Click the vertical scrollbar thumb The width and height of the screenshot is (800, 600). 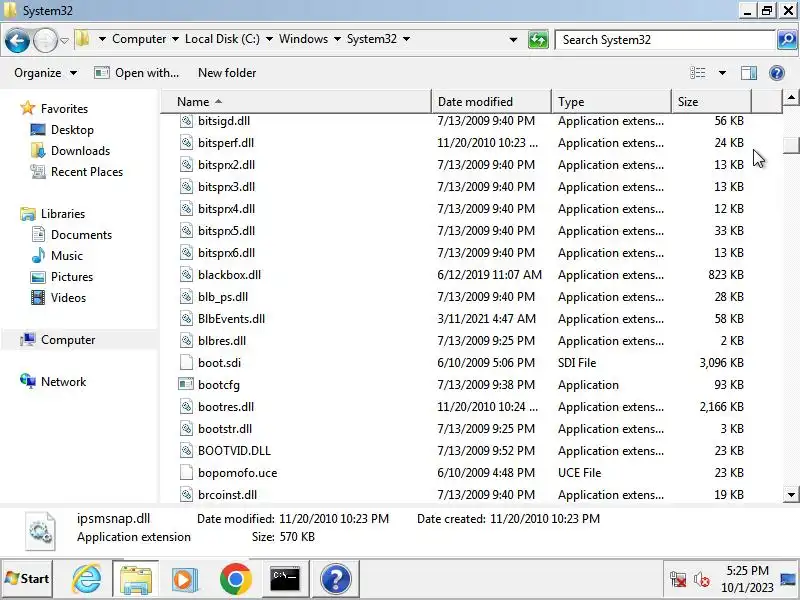pos(791,144)
